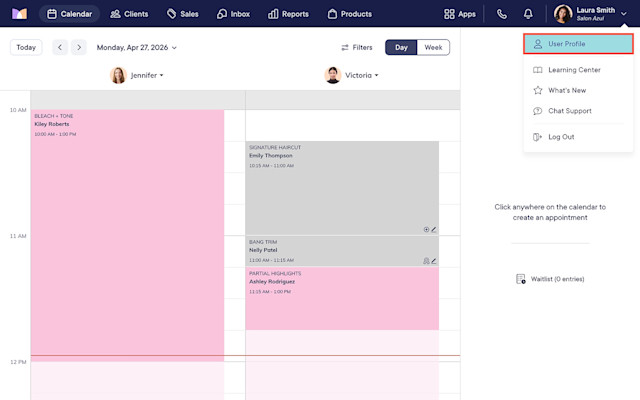Click the app logo in top-left corner
This screenshot has width=640, height=400.
coord(19,14)
